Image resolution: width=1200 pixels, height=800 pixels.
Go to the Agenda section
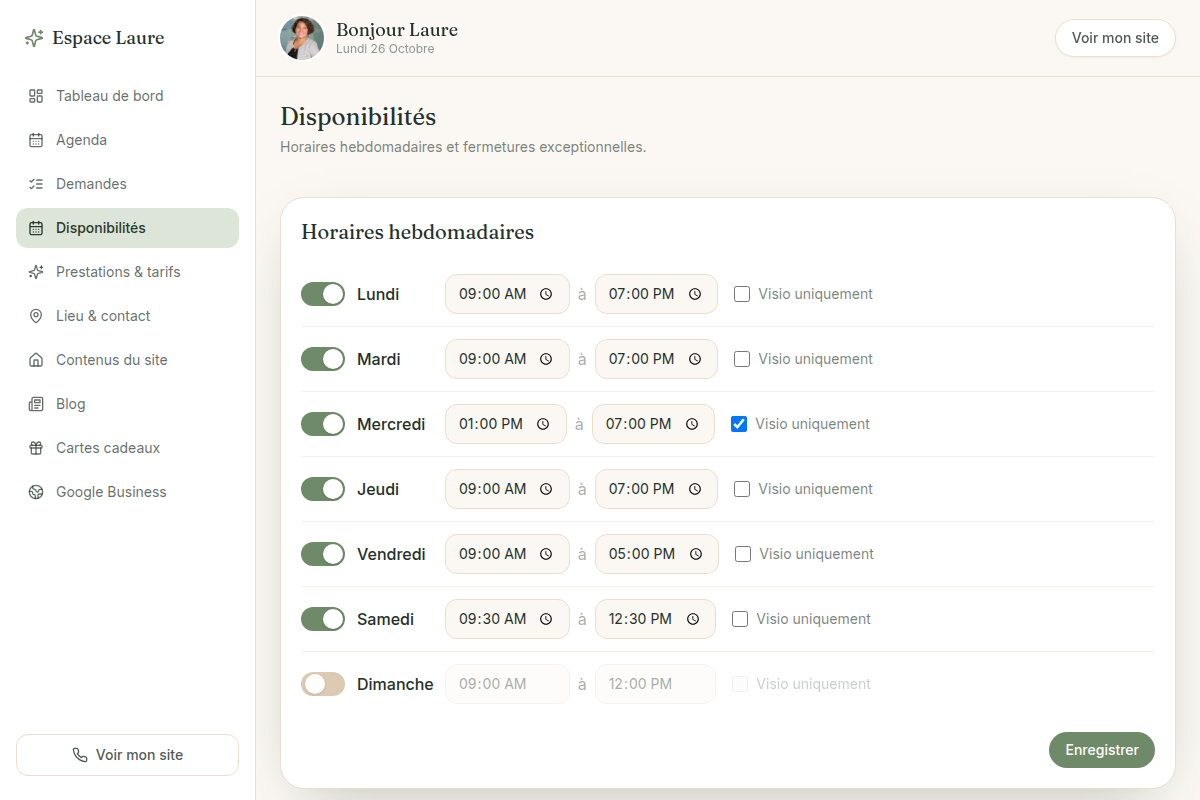(x=127, y=140)
